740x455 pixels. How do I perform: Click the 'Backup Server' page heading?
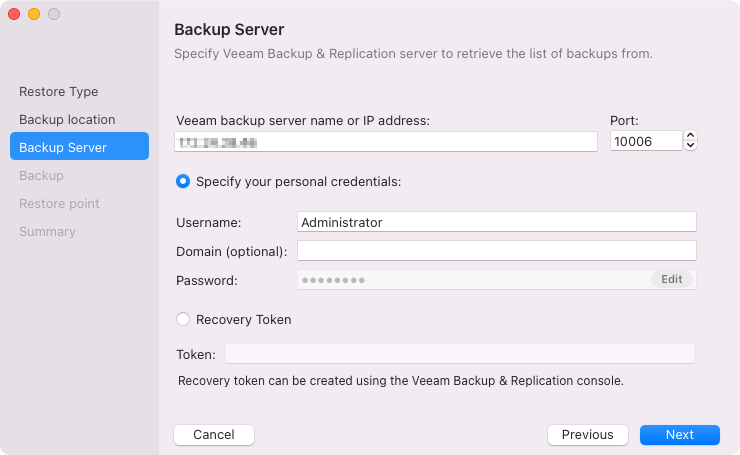click(x=229, y=30)
